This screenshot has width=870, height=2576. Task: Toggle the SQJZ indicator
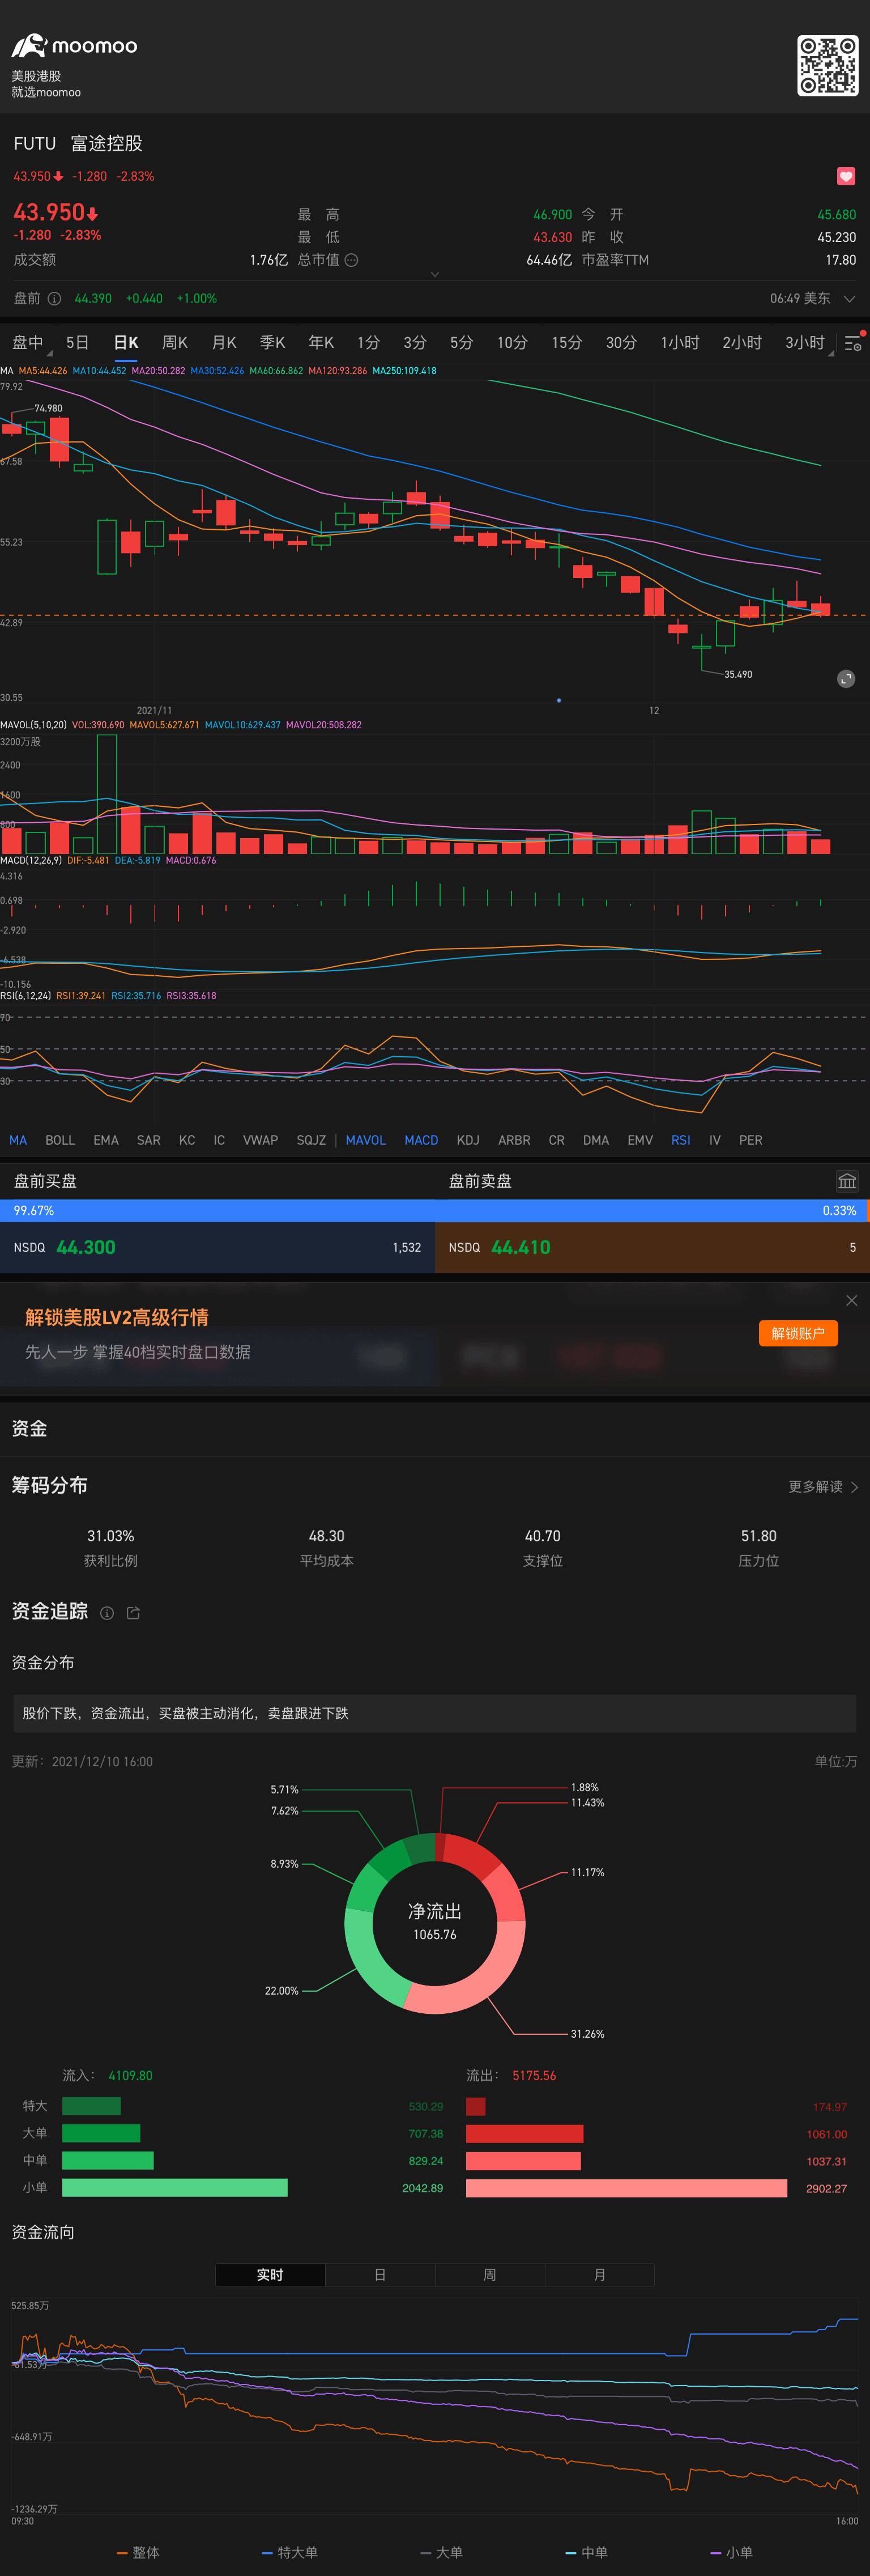tap(311, 1140)
